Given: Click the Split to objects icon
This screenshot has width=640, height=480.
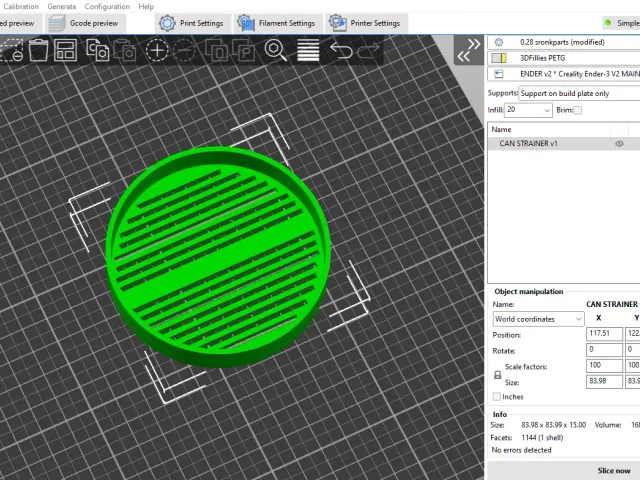Looking at the screenshot, I should click(216, 50).
